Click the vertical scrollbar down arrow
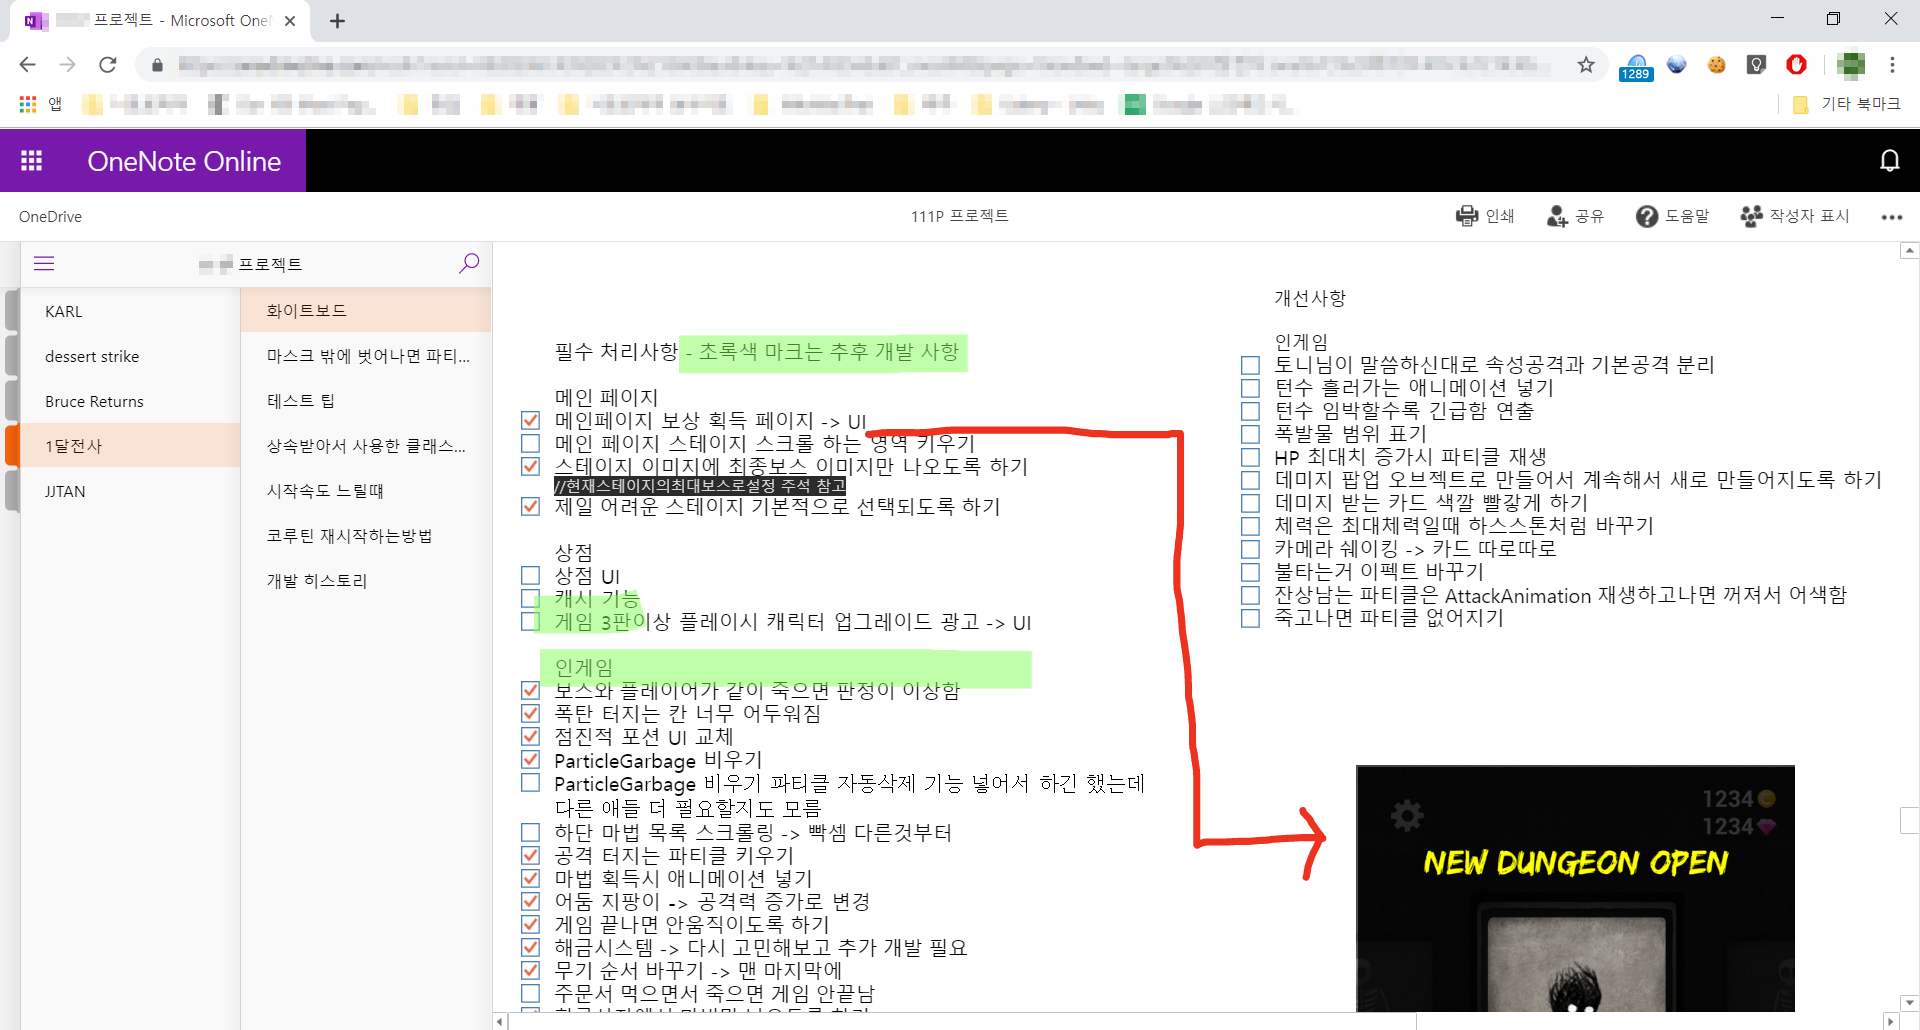This screenshot has width=1920, height=1030. tap(1909, 1002)
